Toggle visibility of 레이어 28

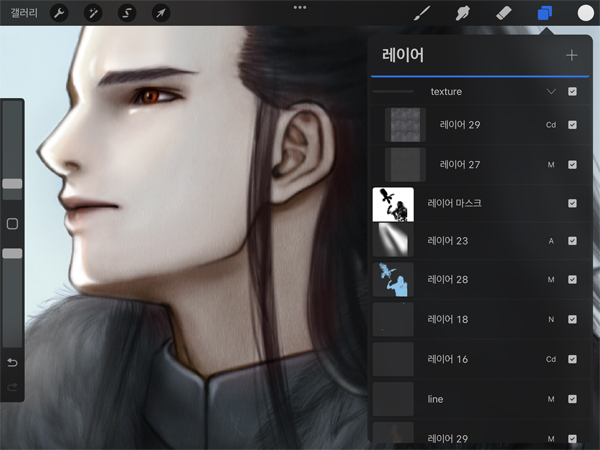coord(572,280)
